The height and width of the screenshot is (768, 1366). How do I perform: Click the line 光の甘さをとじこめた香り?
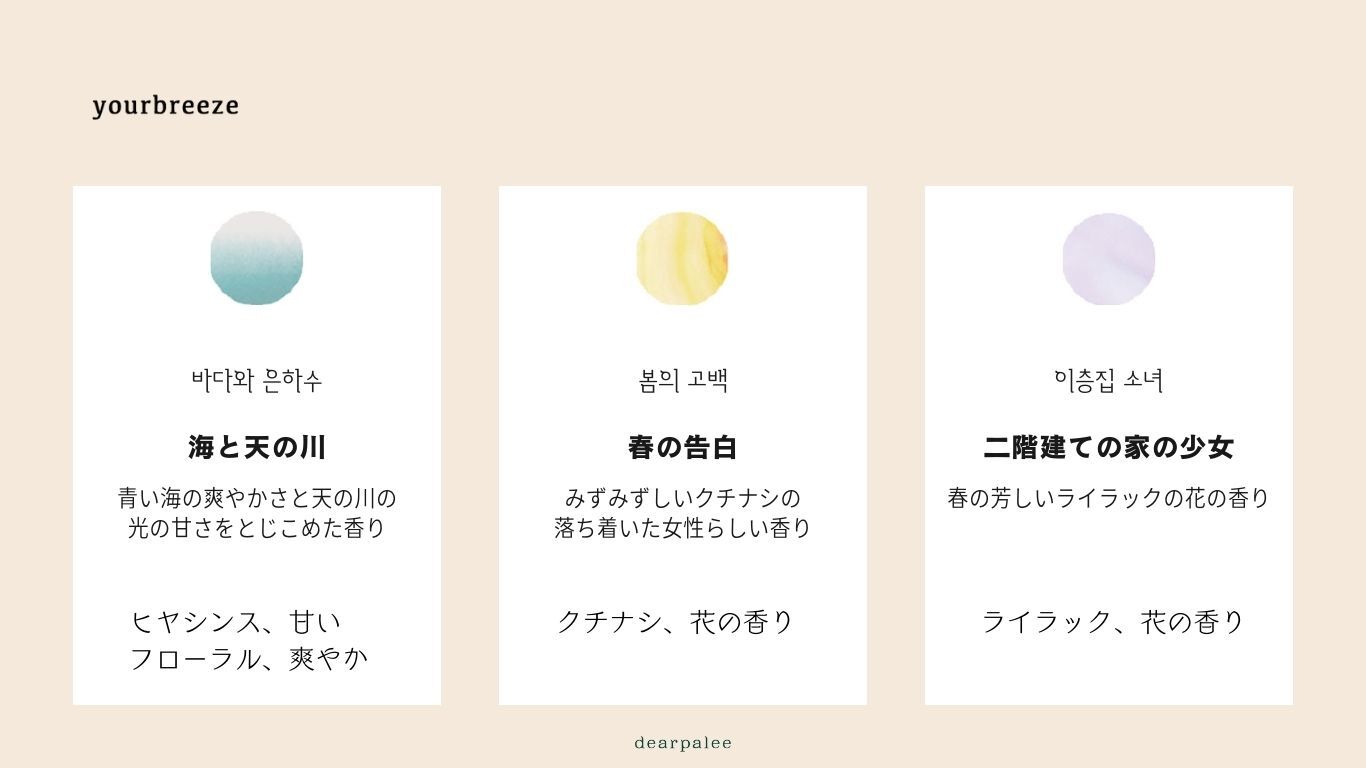[257, 527]
